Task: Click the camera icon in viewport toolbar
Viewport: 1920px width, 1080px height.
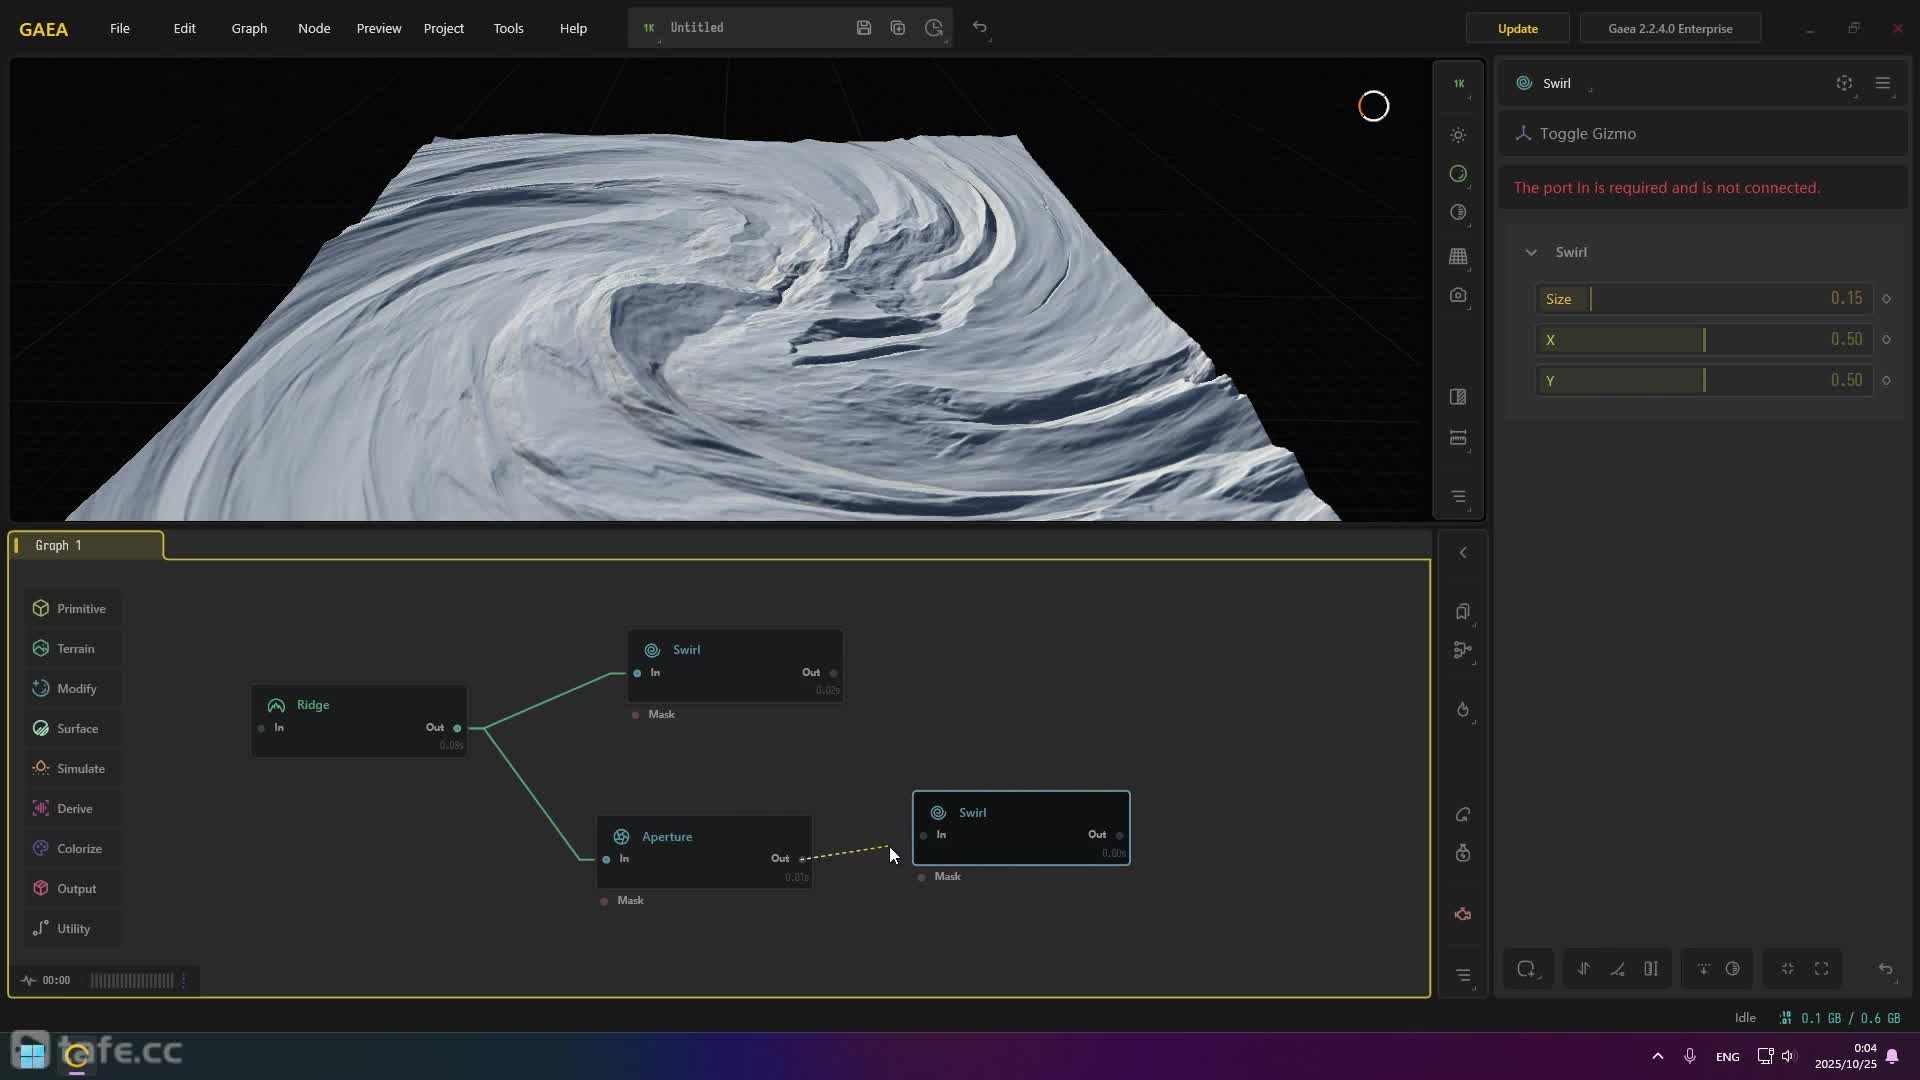Action: [x=1458, y=296]
